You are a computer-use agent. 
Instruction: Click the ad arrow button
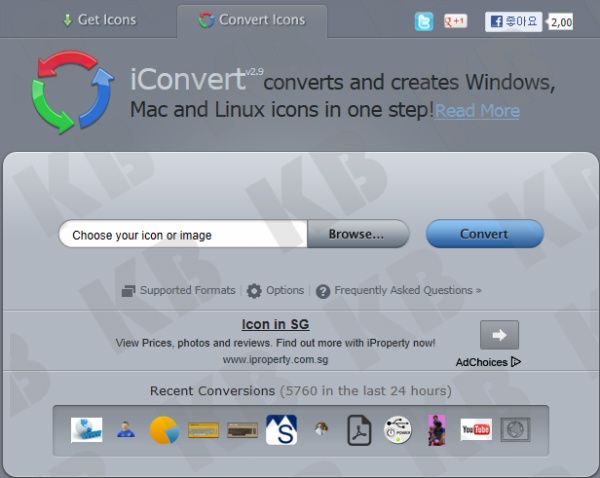click(x=499, y=335)
